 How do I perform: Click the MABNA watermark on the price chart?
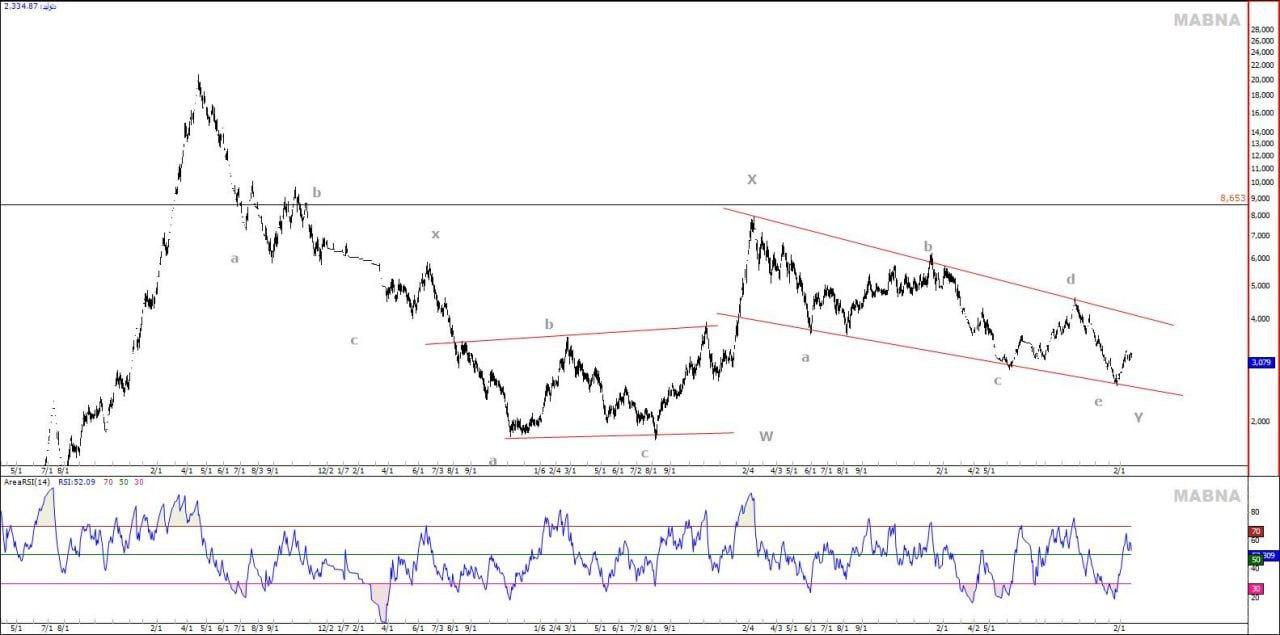coord(1206,20)
